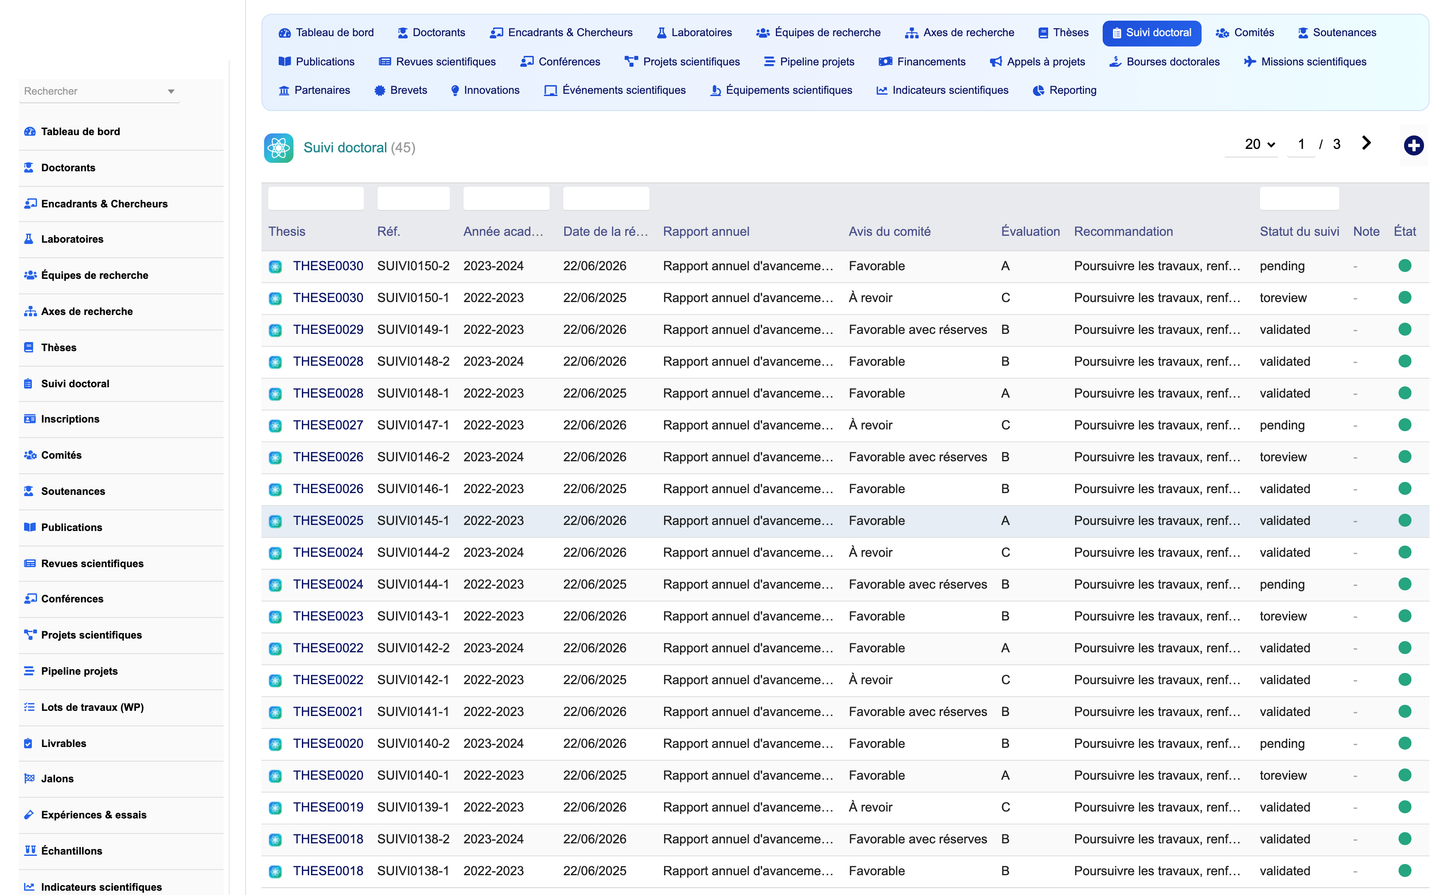Click the Date de la réunion filter field
The image size is (1445, 895).
pos(606,198)
